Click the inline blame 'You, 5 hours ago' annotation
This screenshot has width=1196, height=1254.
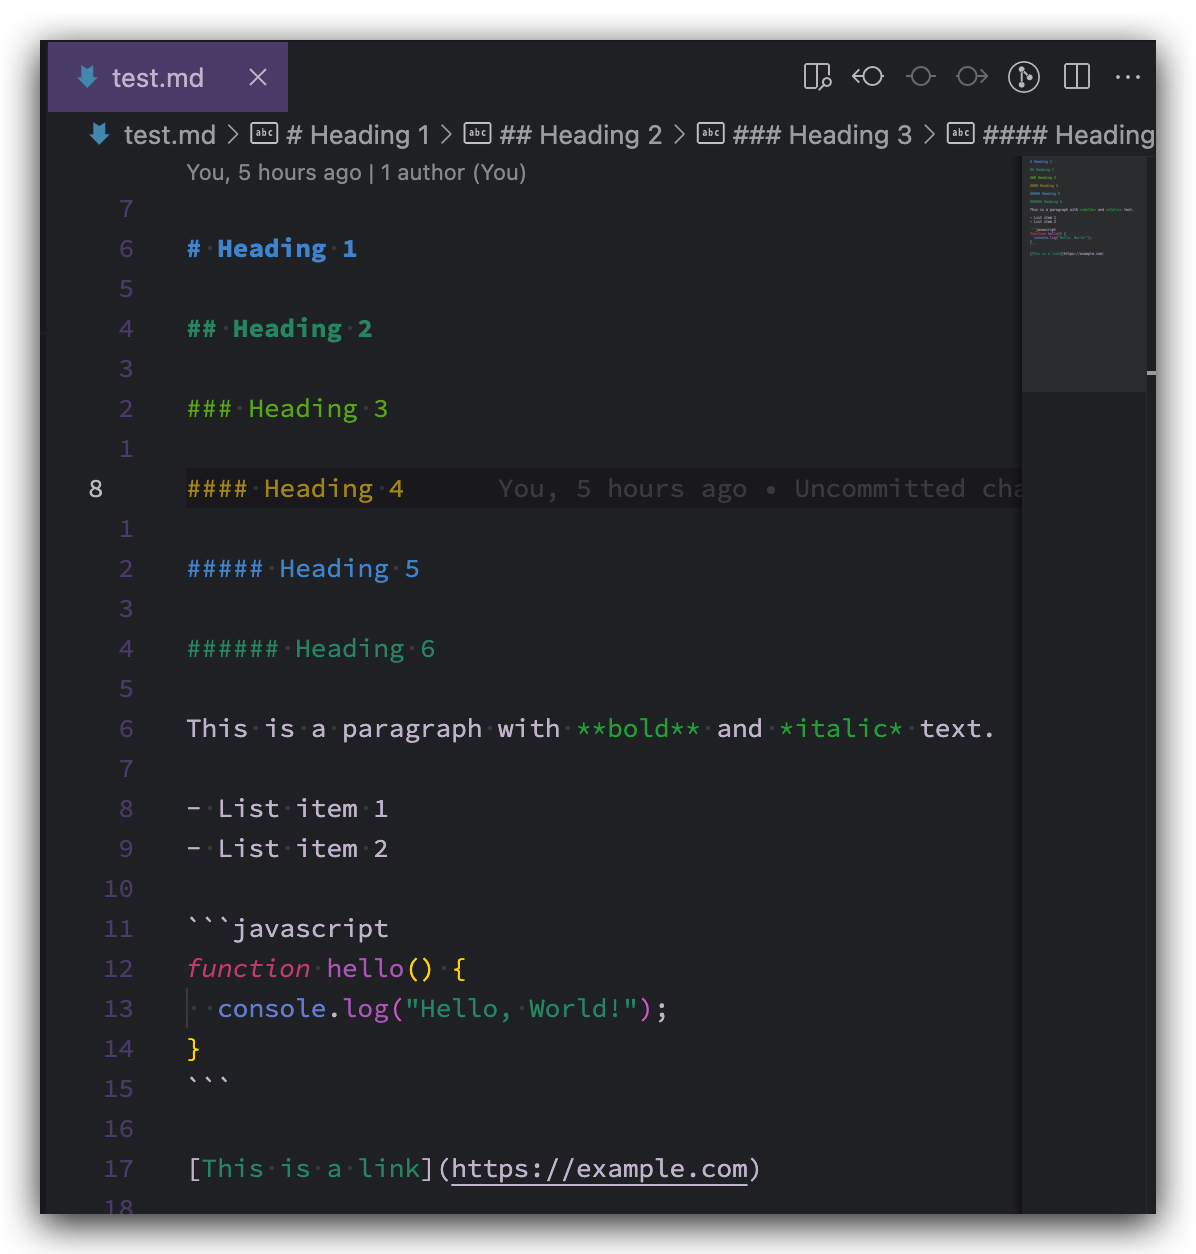[x=760, y=489]
